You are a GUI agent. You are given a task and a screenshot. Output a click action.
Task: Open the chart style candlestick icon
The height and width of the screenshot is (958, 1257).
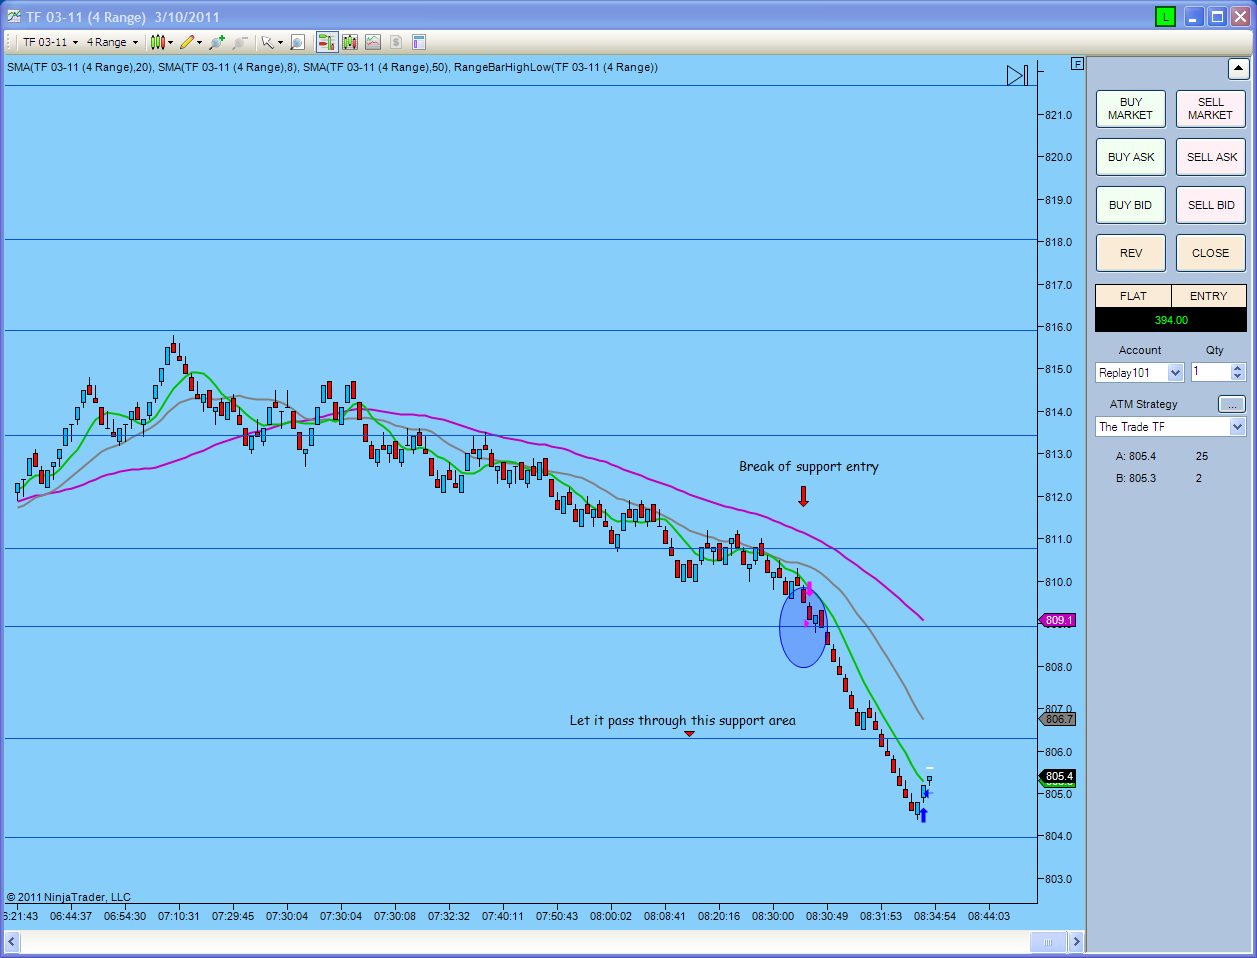tap(157, 42)
